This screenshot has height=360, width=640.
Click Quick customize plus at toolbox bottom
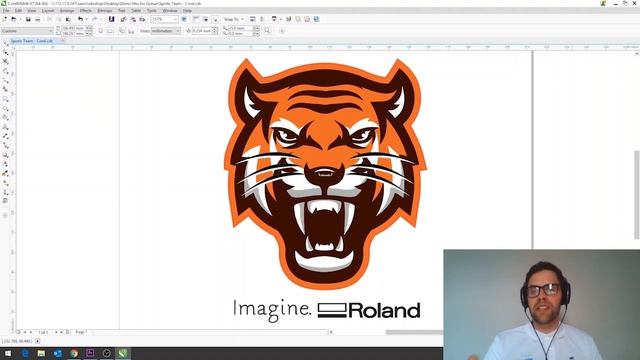(5, 215)
